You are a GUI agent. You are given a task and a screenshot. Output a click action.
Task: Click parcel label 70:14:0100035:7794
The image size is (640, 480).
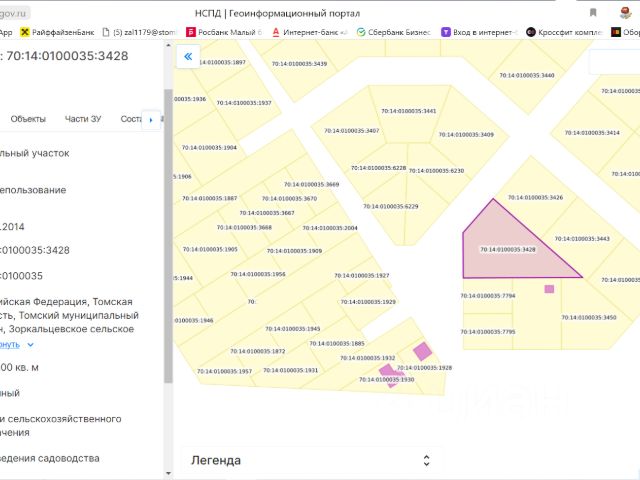[488, 296]
